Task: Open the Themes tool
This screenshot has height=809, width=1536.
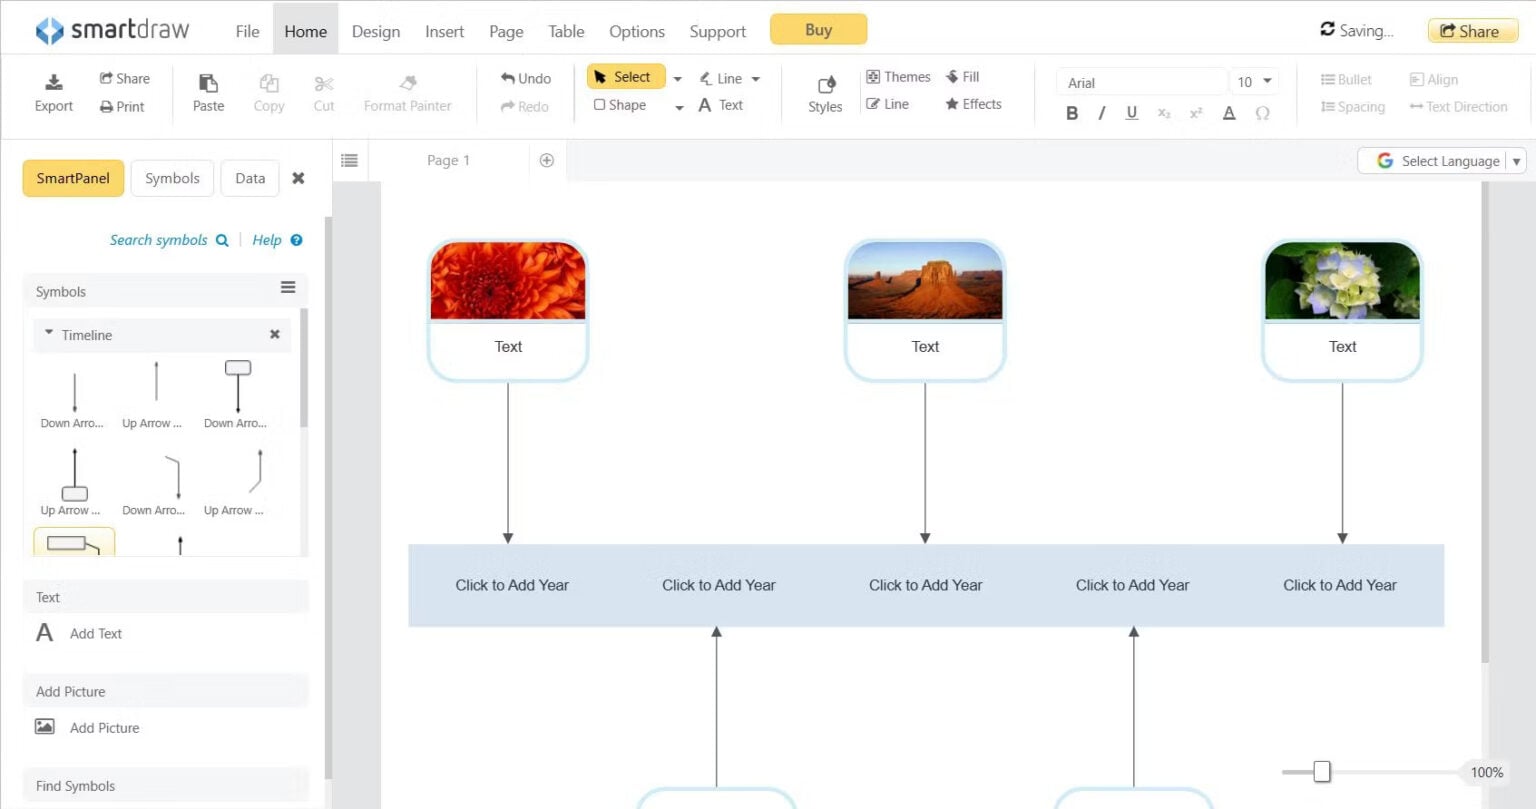Action: pos(897,76)
